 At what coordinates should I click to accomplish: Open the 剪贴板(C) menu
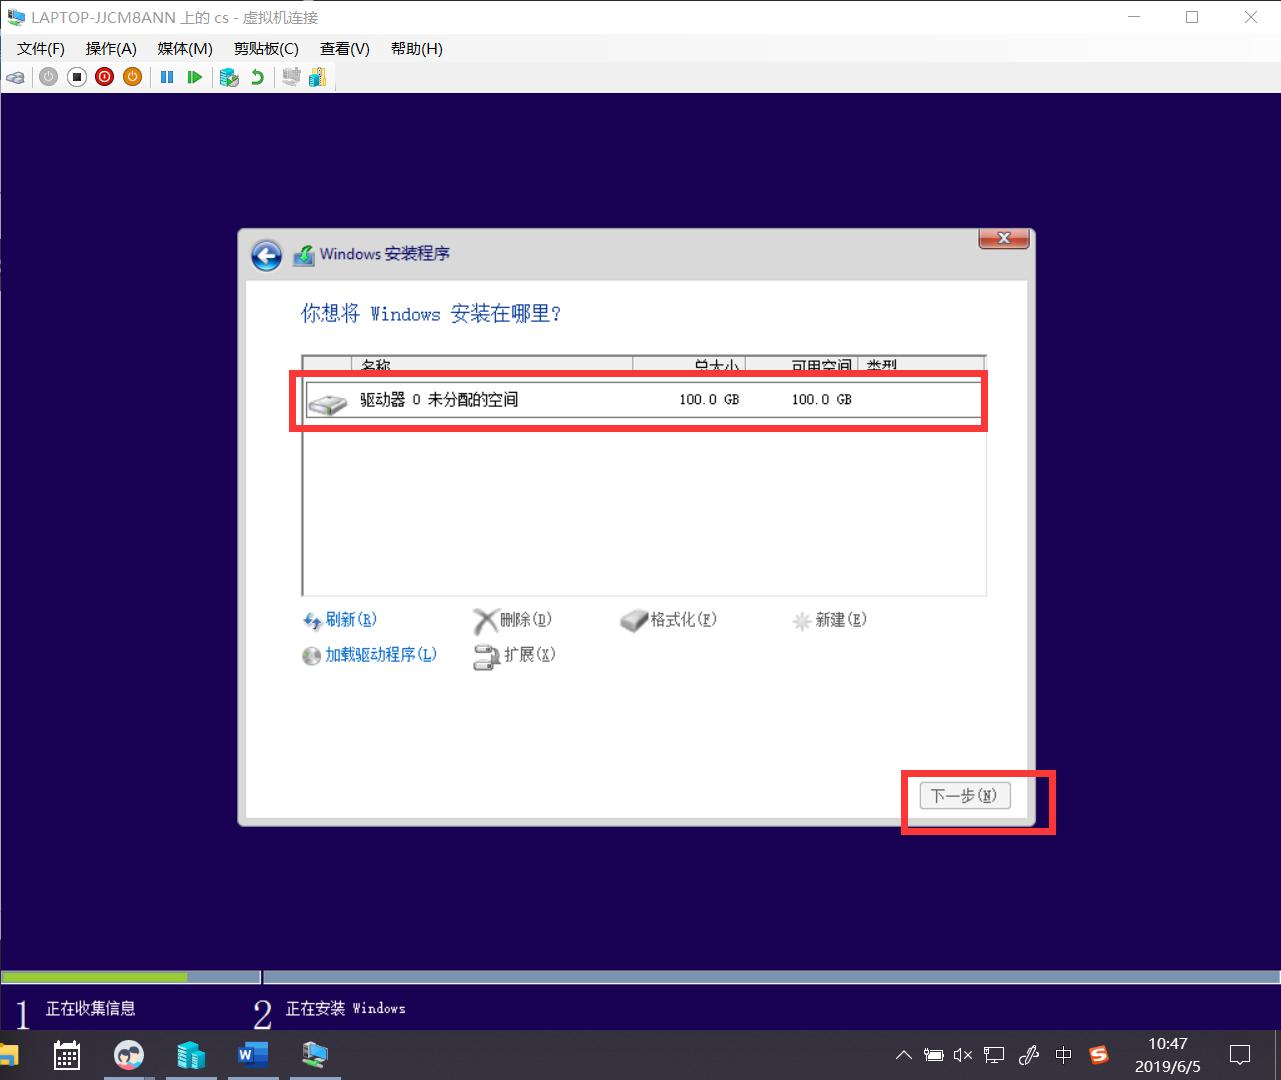pos(266,49)
